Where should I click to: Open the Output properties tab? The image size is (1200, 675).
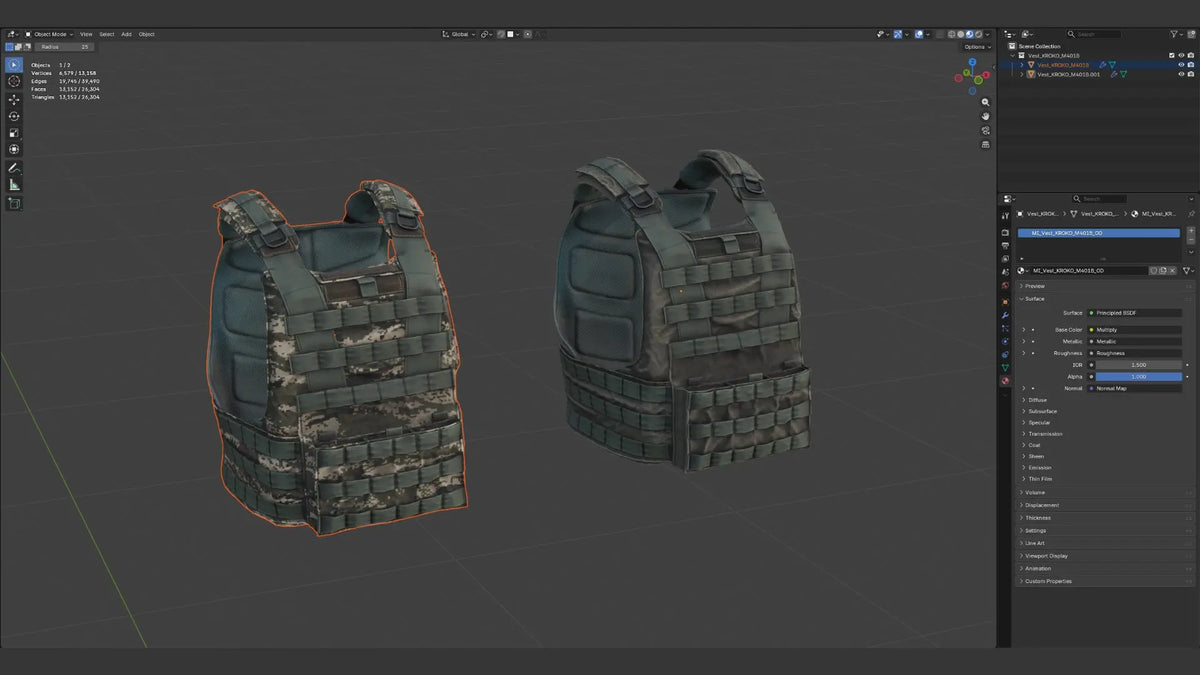point(1005,245)
